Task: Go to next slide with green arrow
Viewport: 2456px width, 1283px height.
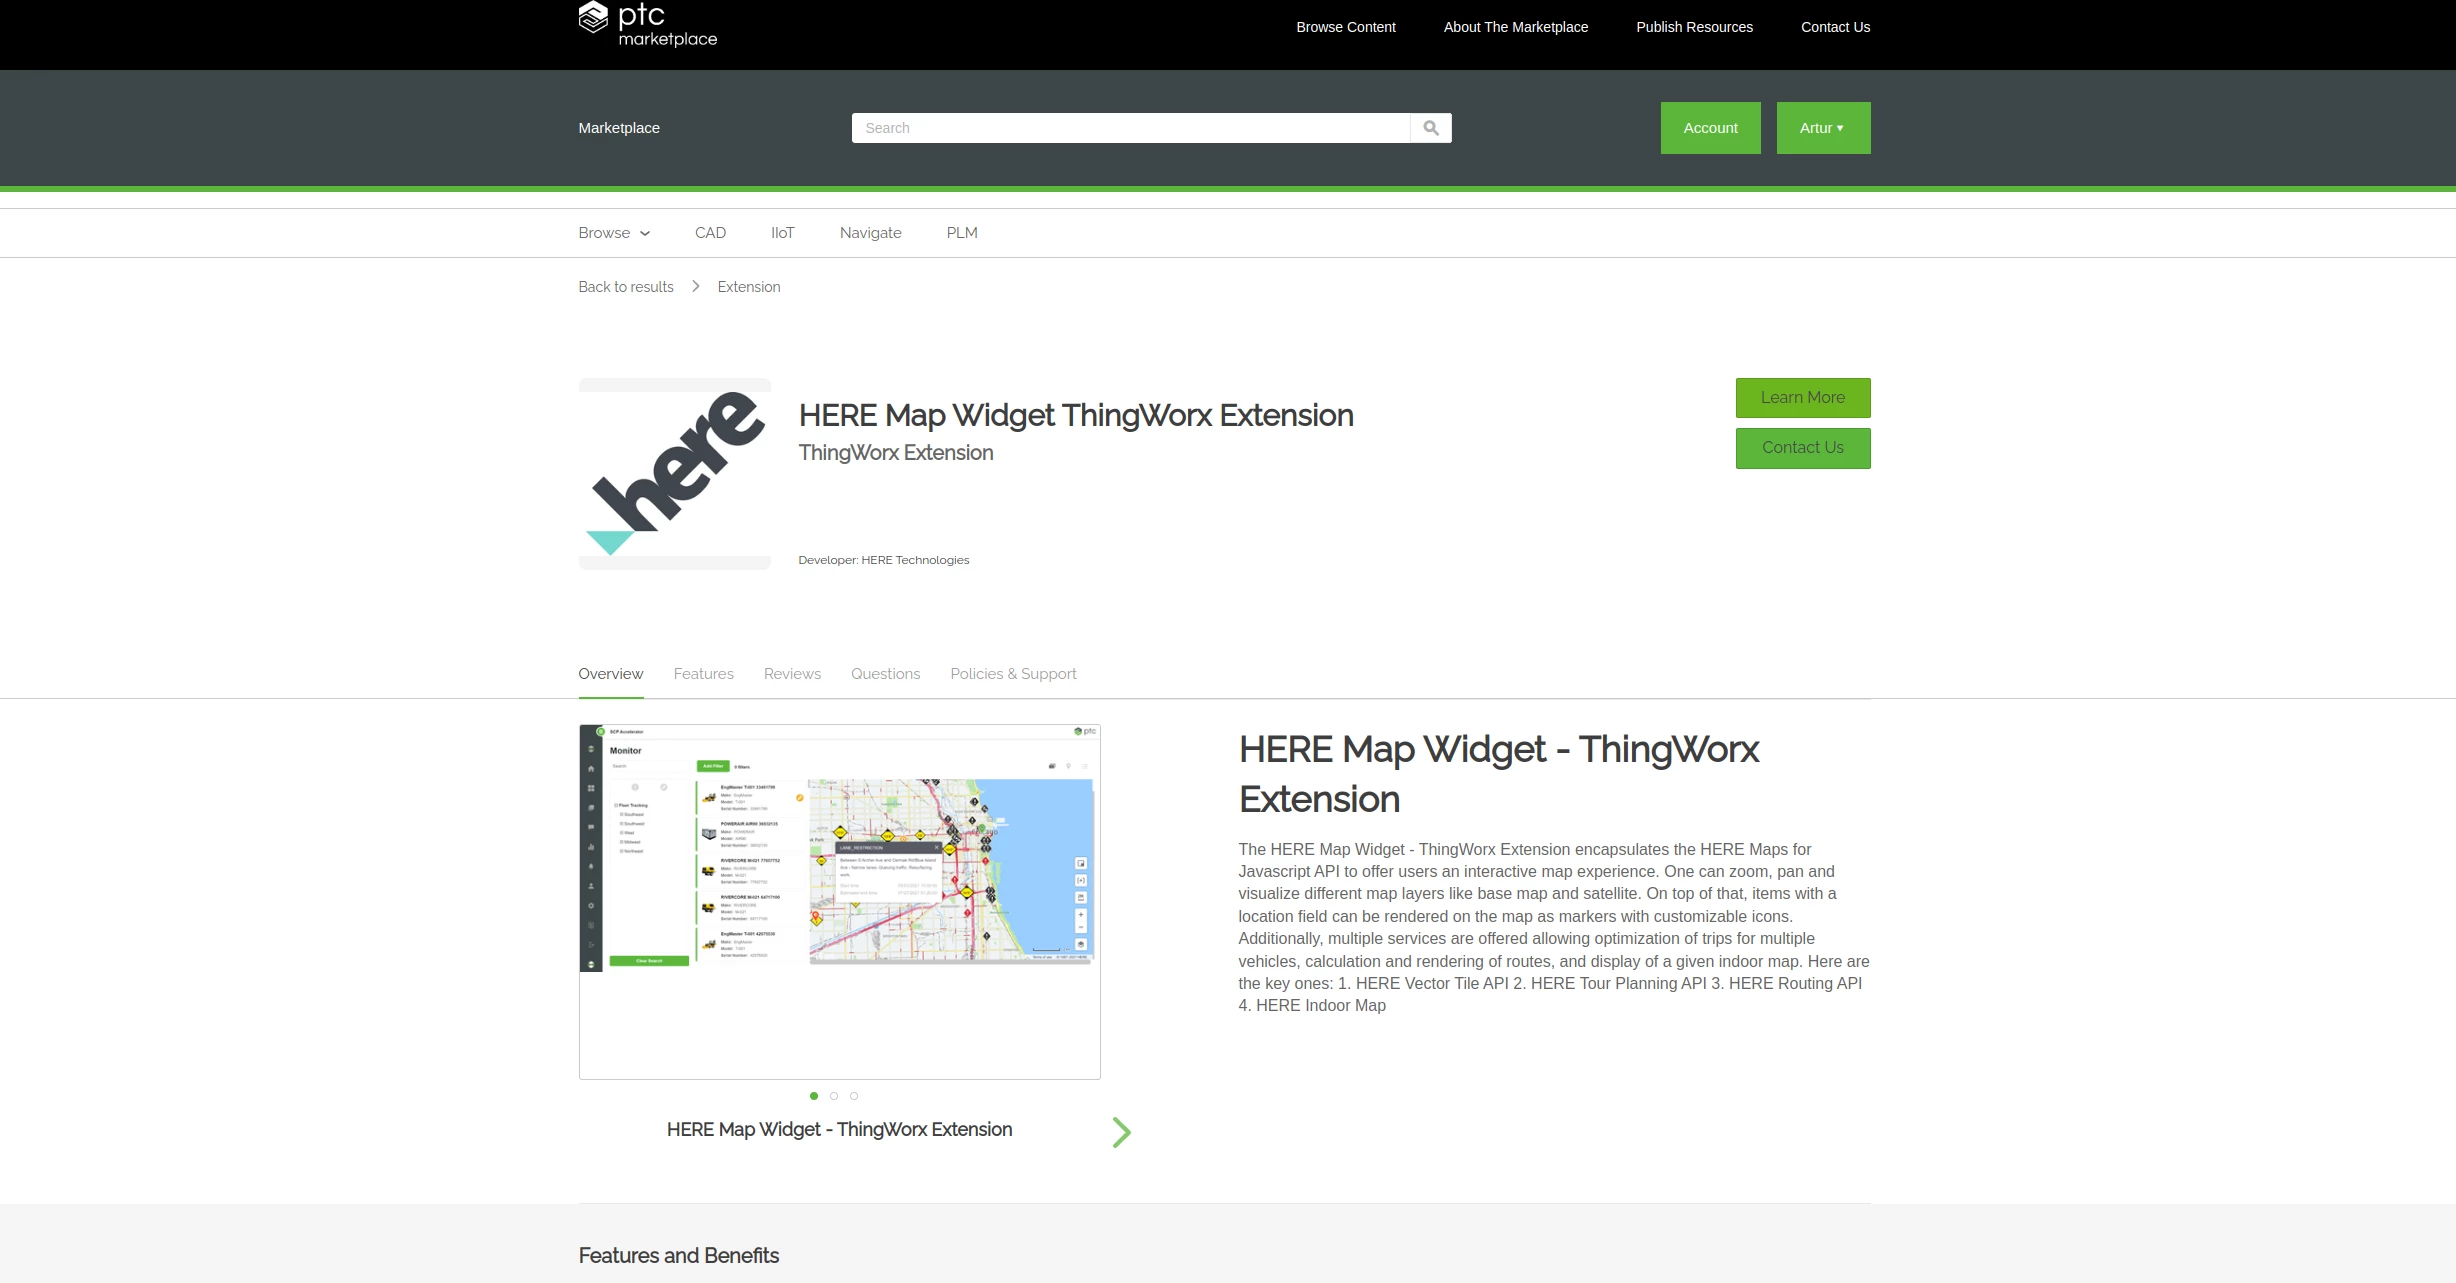Action: (x=1121, y=1132)
